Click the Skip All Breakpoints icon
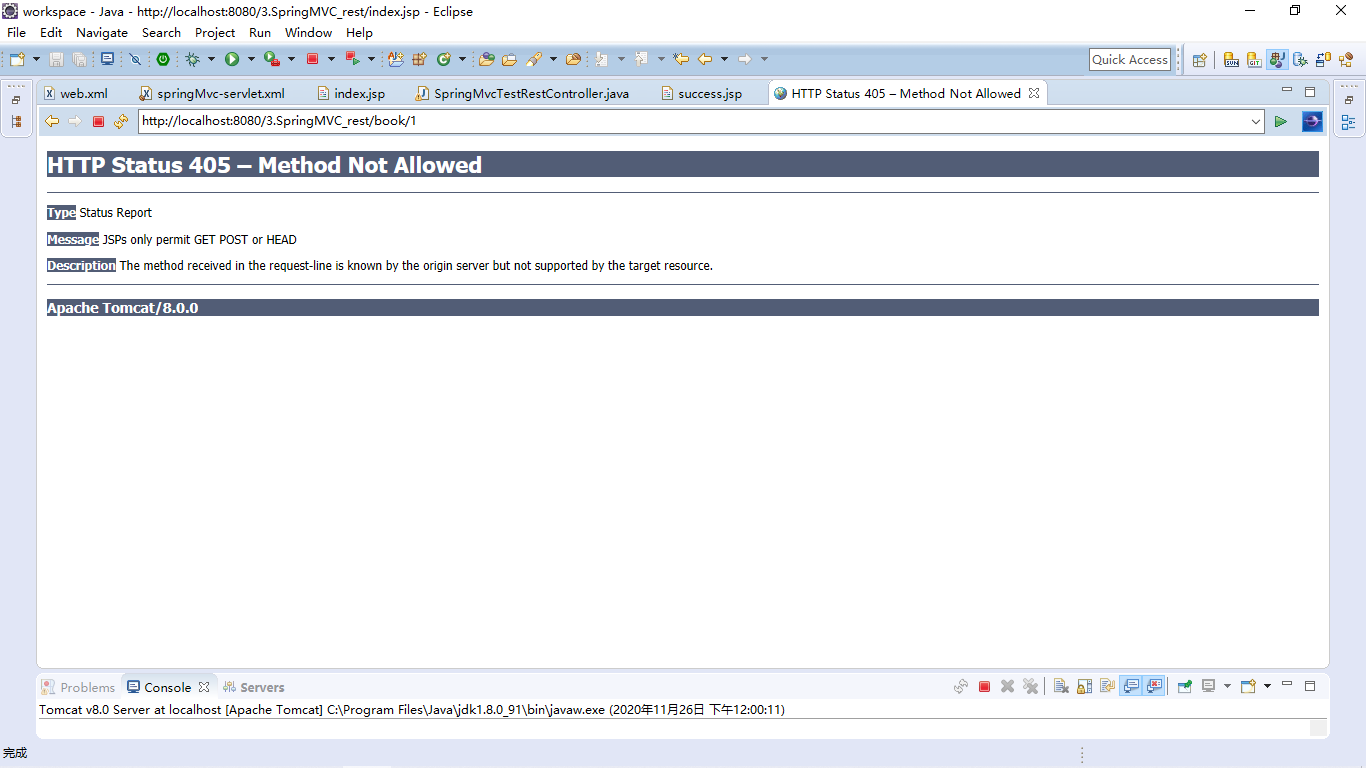The image size is (1366, 768). point(135,60)
